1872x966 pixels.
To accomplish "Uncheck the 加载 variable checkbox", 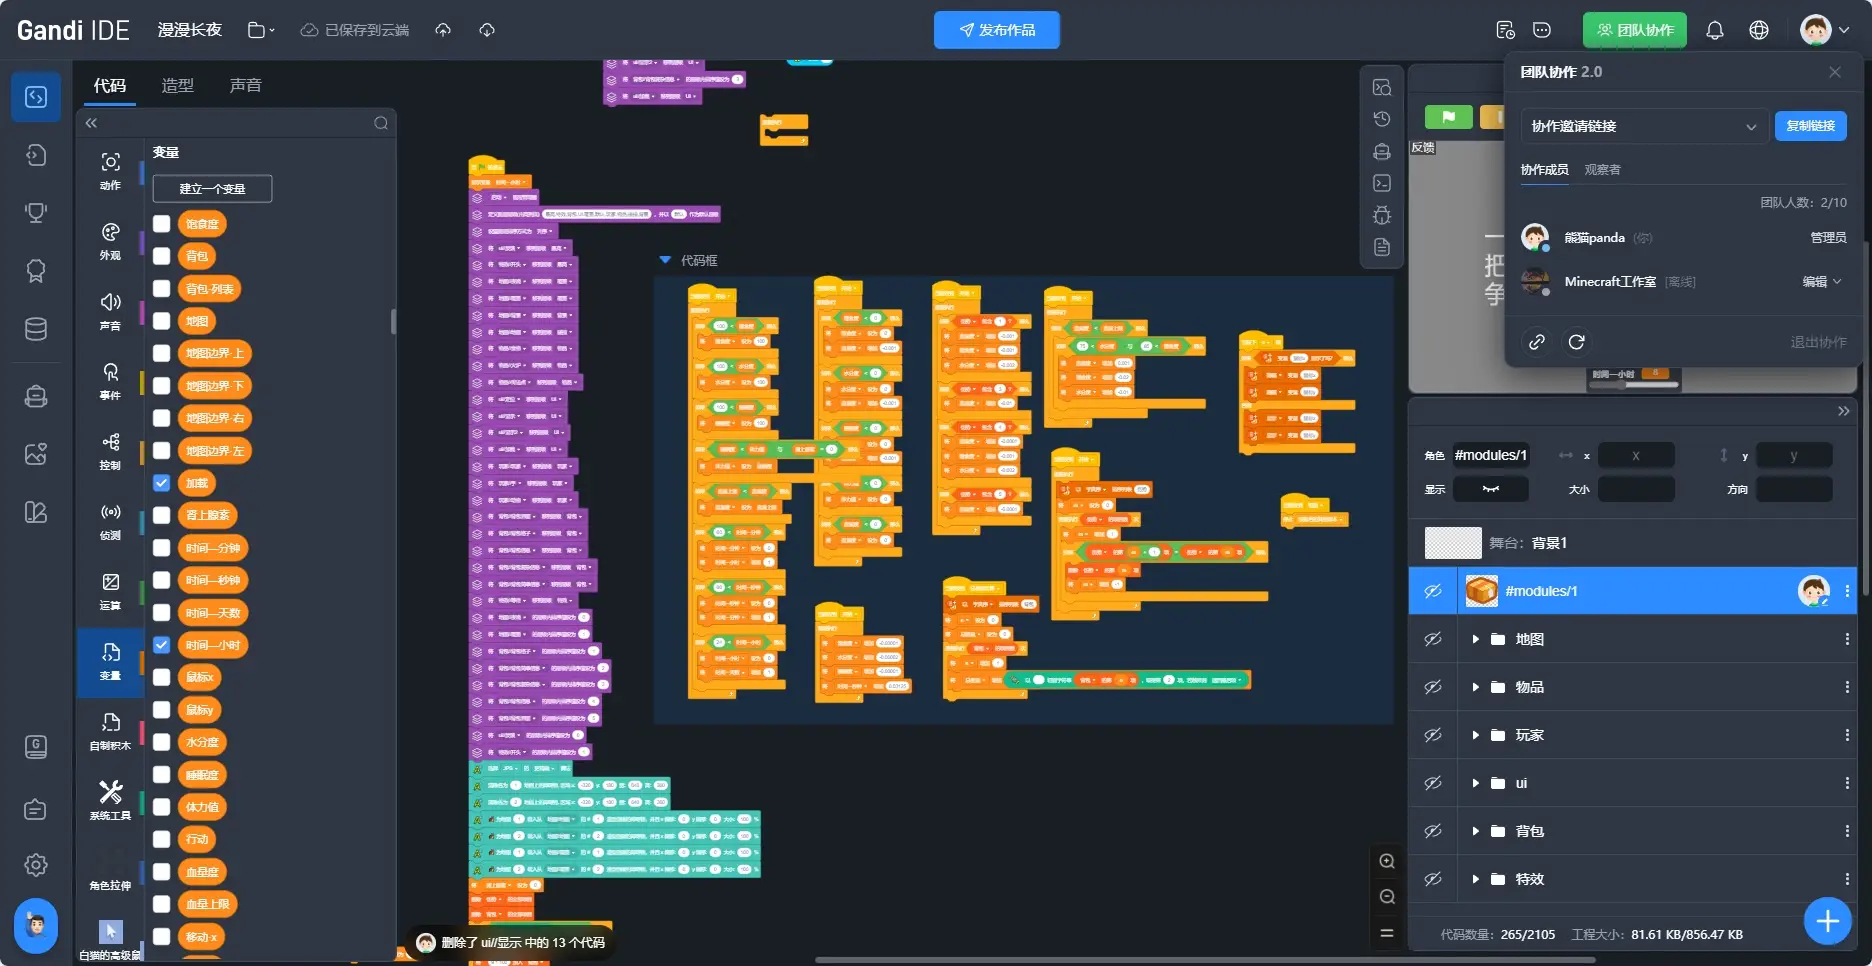I will click(161, 483).
